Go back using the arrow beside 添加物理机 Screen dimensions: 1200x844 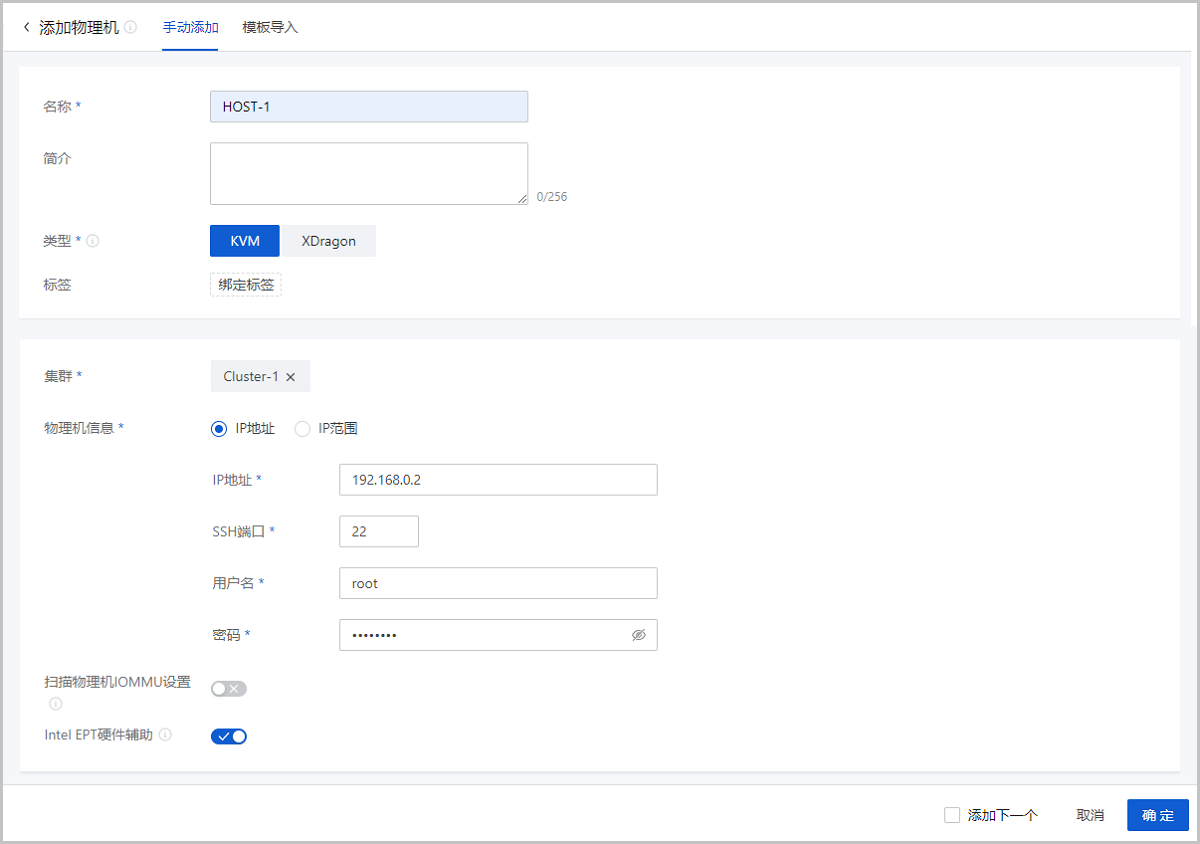coord(26,28)
